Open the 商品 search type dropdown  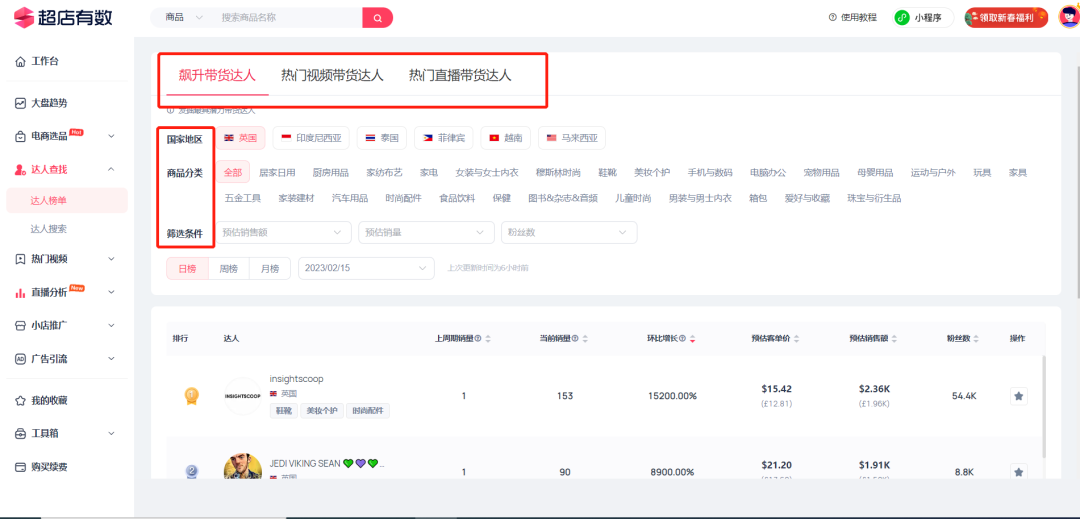[x=183, y=18]
